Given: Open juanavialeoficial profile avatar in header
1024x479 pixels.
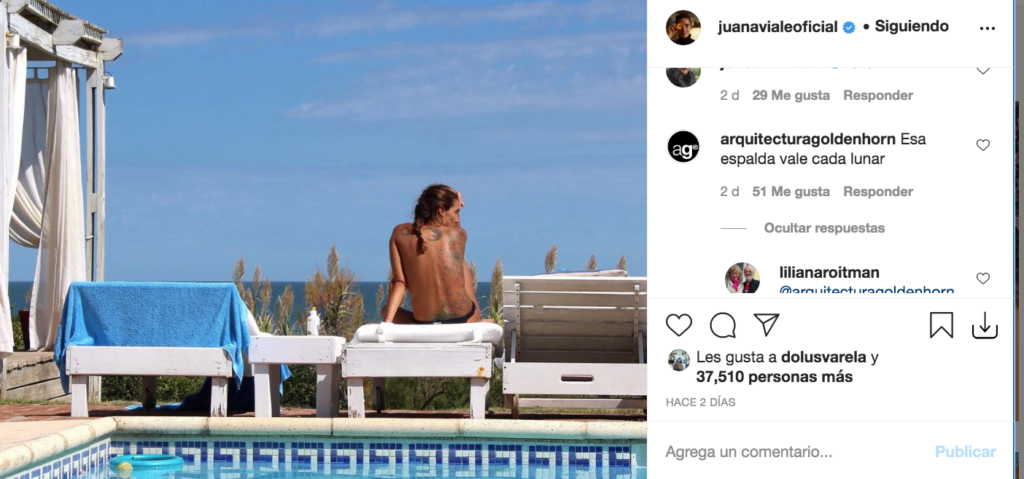Looking at the screenshot, I should pos(683,27).
